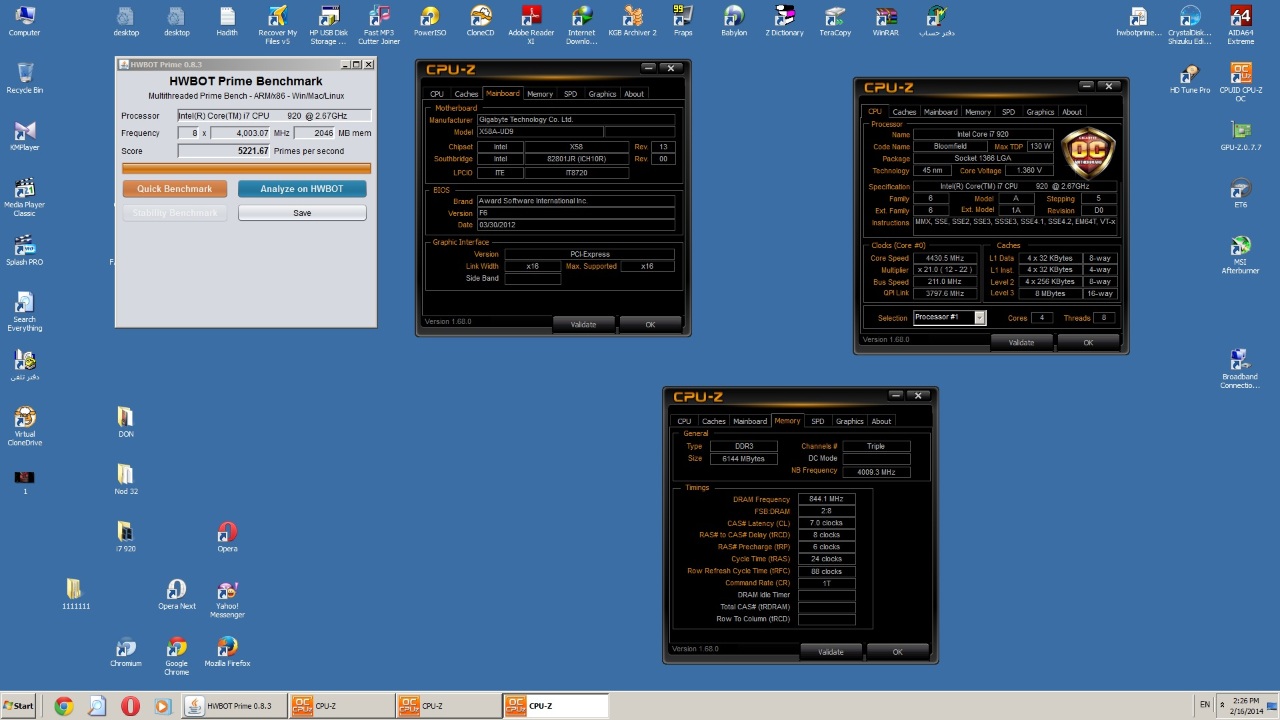Open the Search Everything desktop icon
1280x720 pixels.
click(25, 311)
